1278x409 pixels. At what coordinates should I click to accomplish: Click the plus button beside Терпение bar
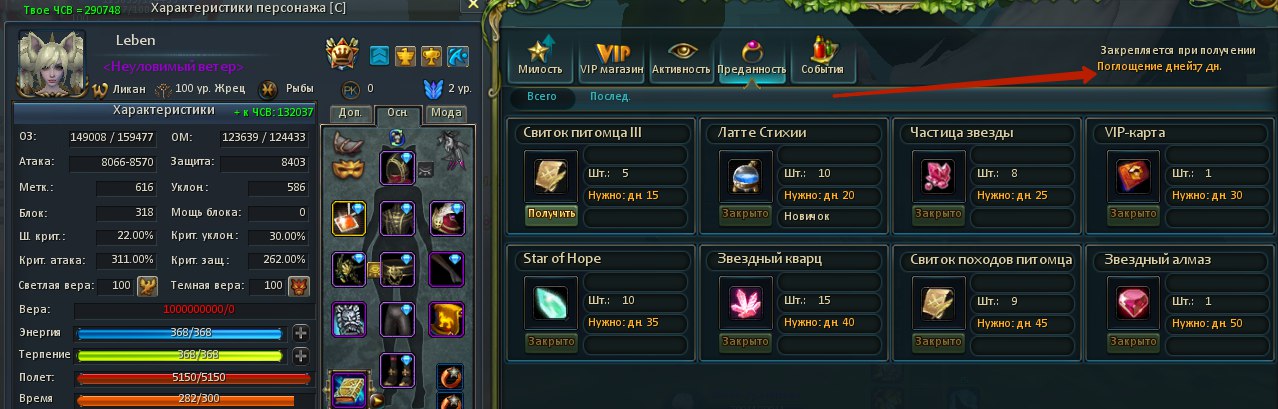(300, 356)
